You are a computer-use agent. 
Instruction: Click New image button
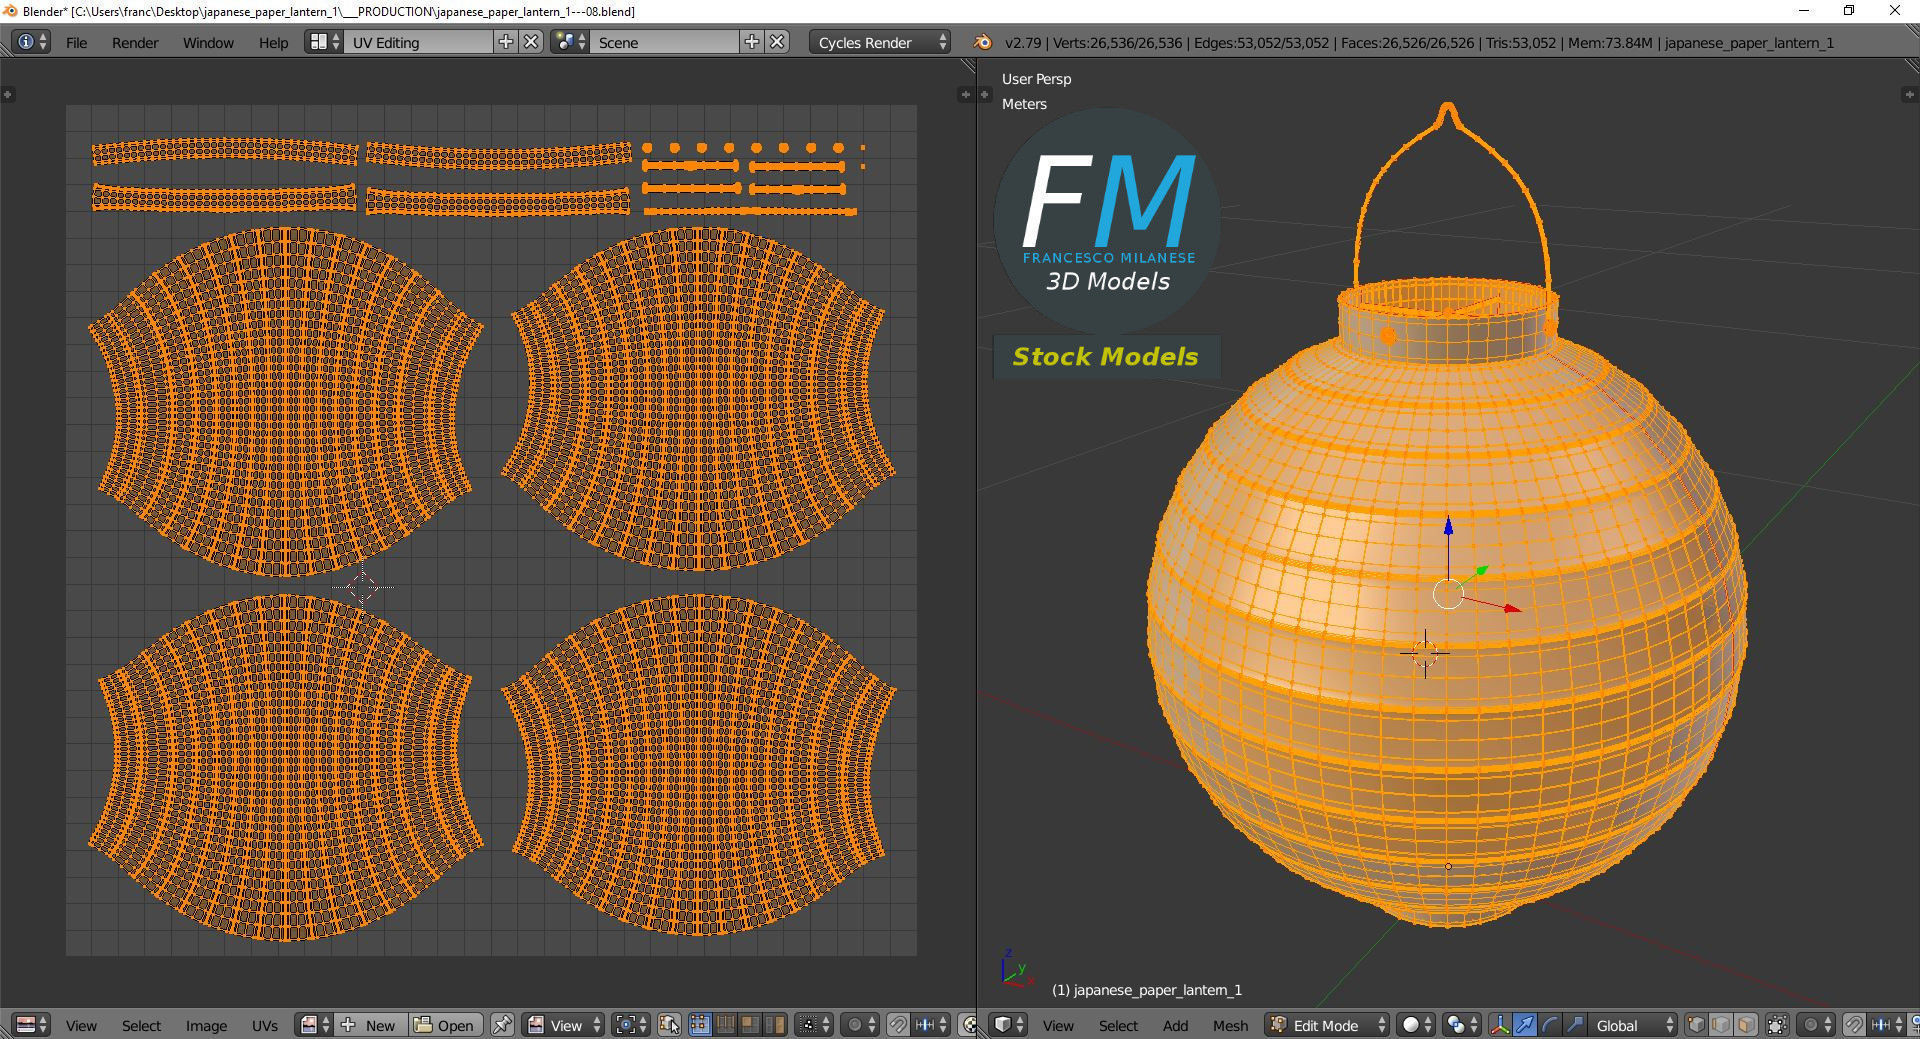click(369, 1025)
